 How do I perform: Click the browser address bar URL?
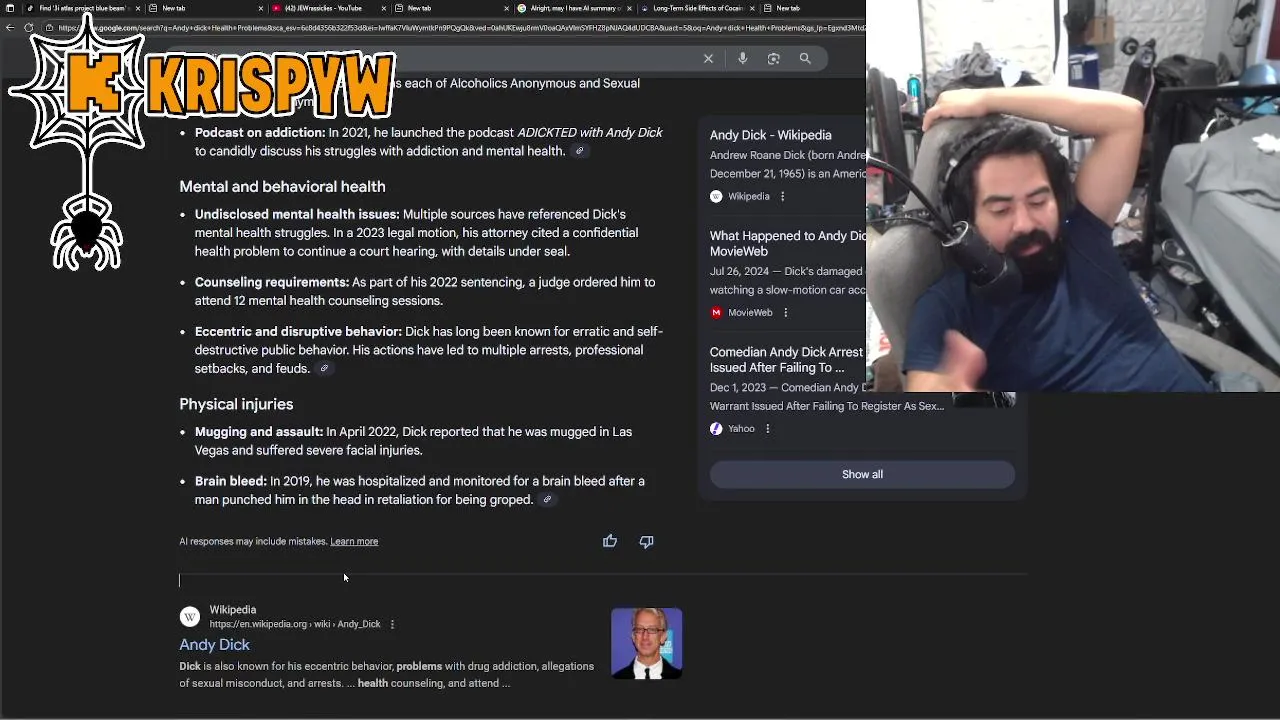[x=460, y=28]
